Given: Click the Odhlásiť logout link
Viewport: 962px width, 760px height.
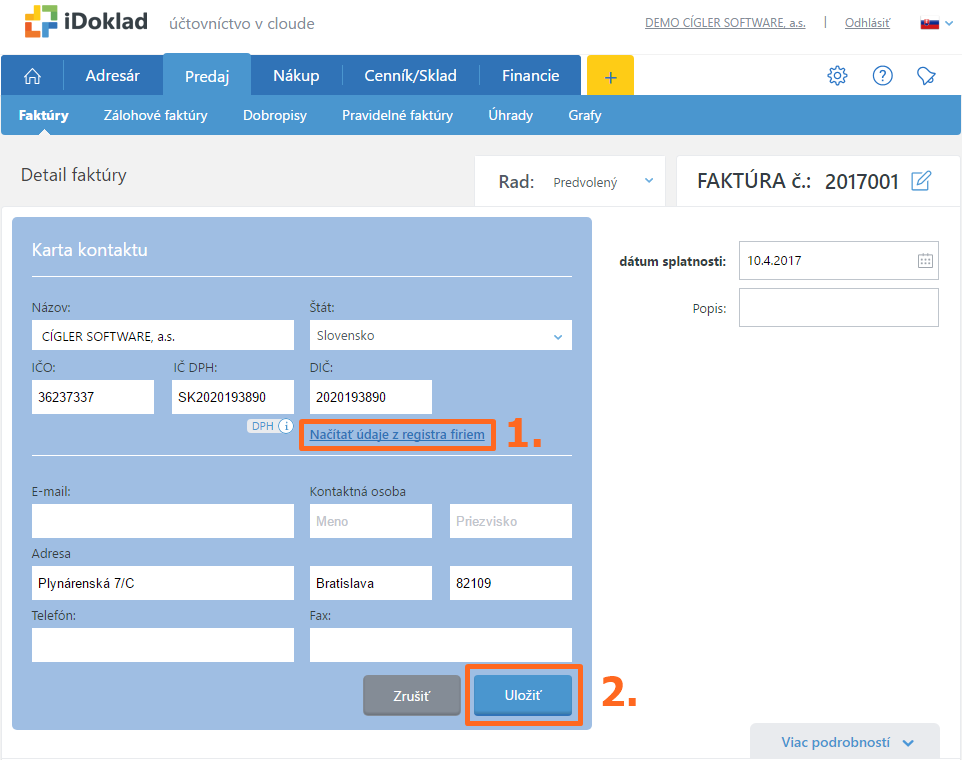Looking at the screenshot, I should [x=867, y=23].
